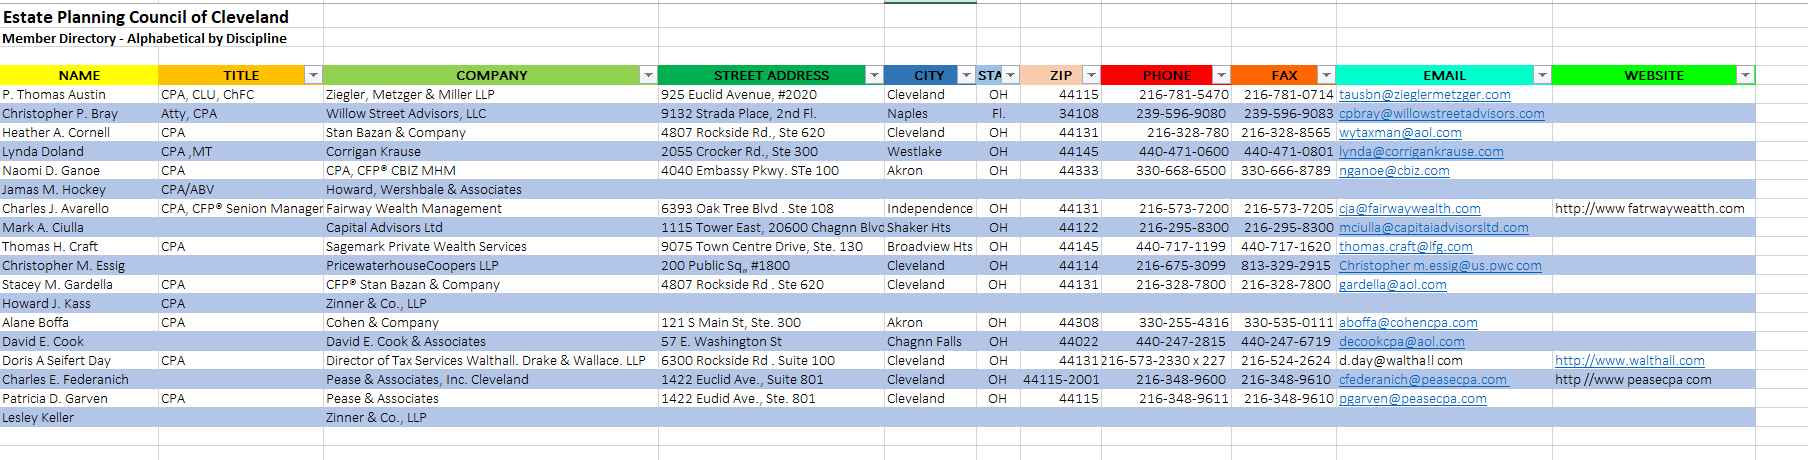Open email link aboffa@cohencpa.com
The image size is (1808, 460).
pyautogui.click(x=1408, y=323)
